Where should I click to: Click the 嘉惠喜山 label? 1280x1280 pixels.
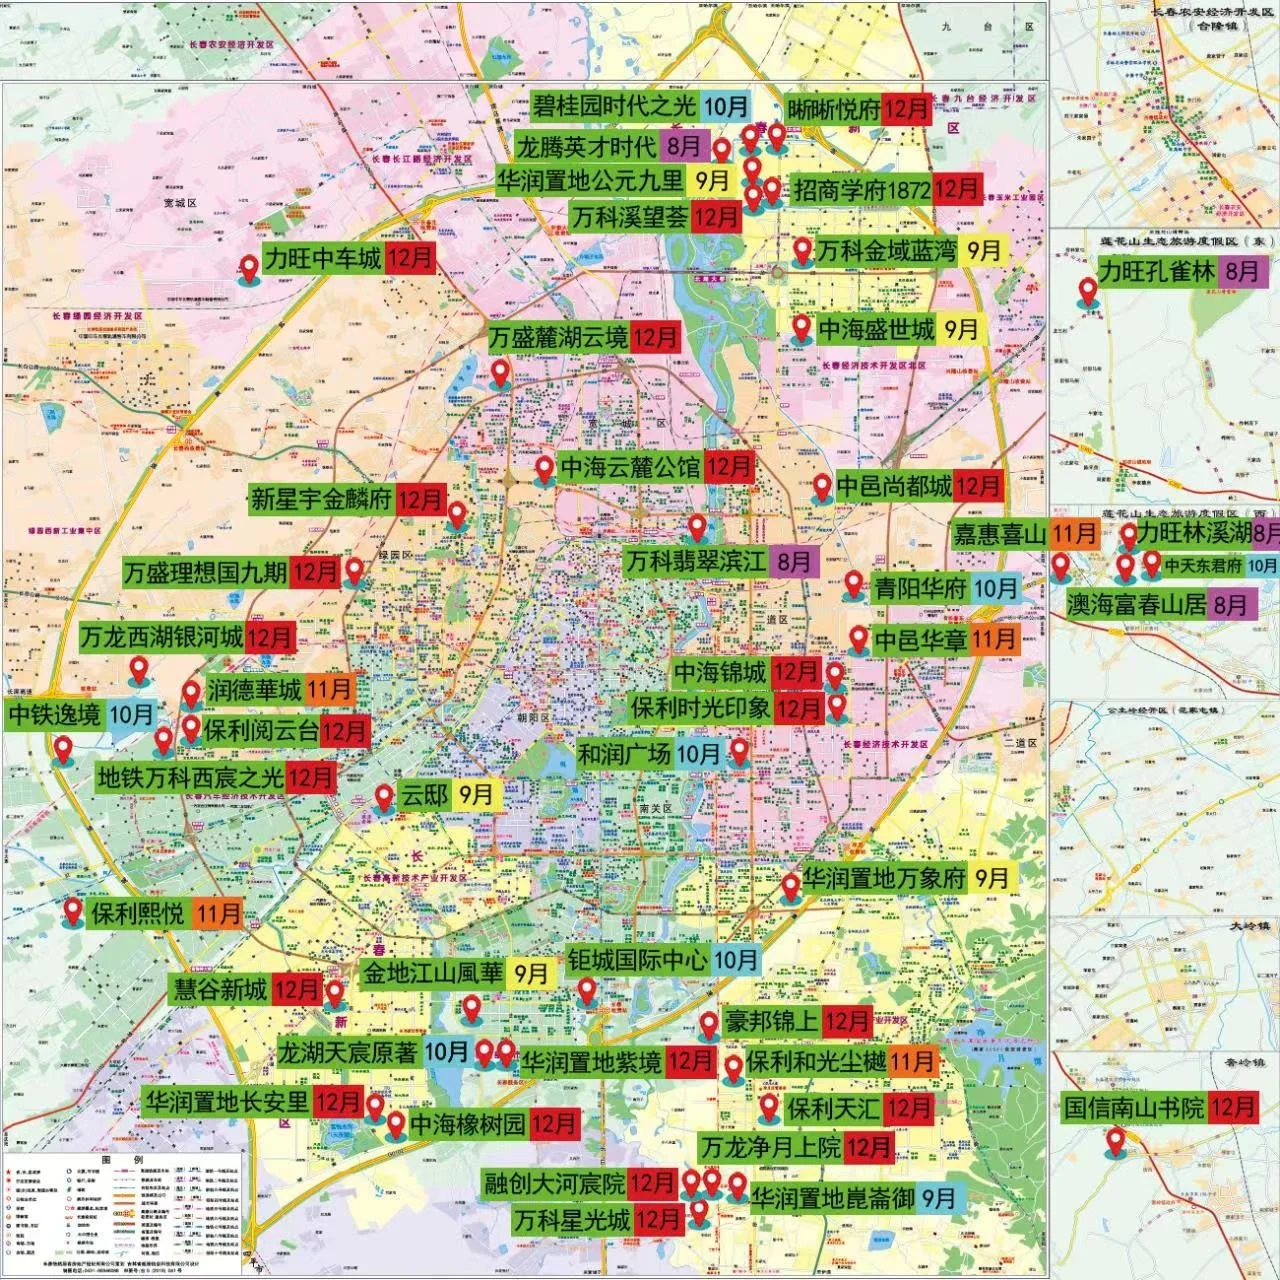click(x=1000, y=534)
